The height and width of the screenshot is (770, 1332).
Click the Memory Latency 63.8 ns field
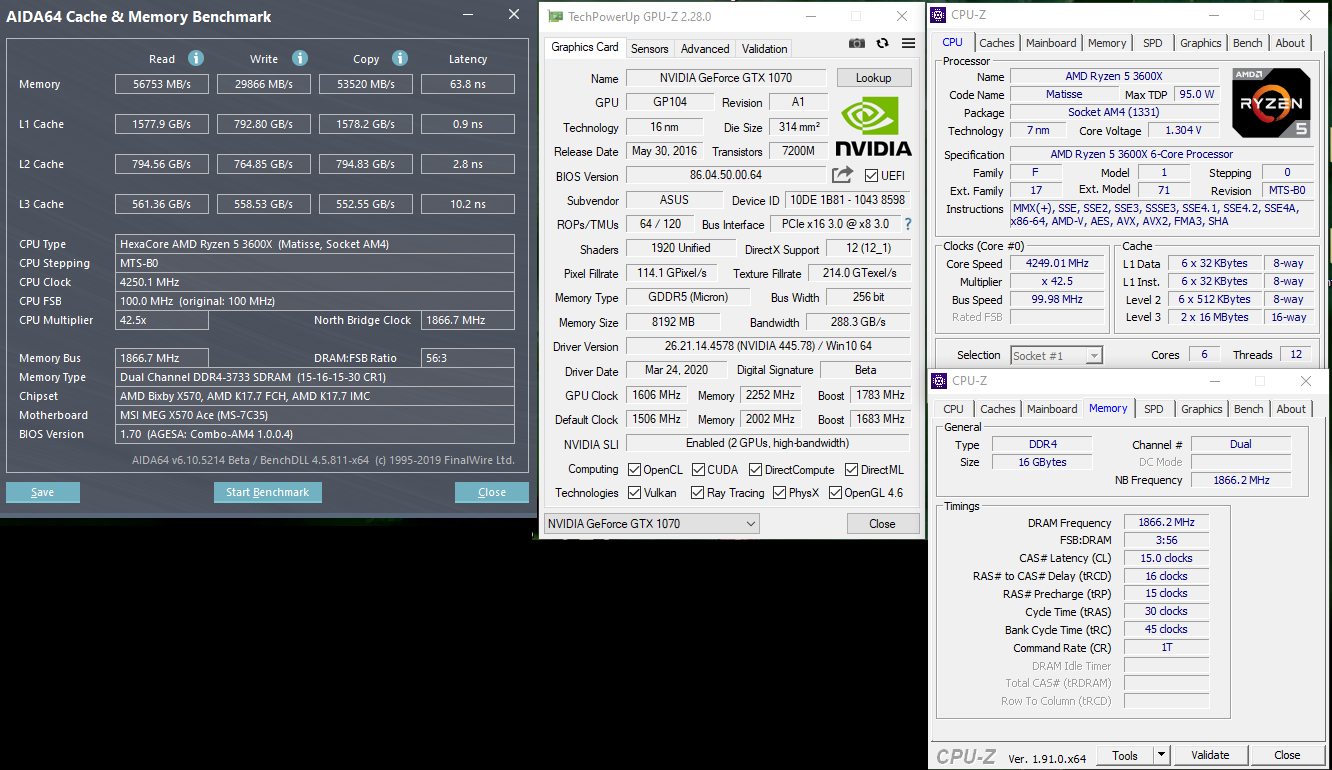click(468, 84)
